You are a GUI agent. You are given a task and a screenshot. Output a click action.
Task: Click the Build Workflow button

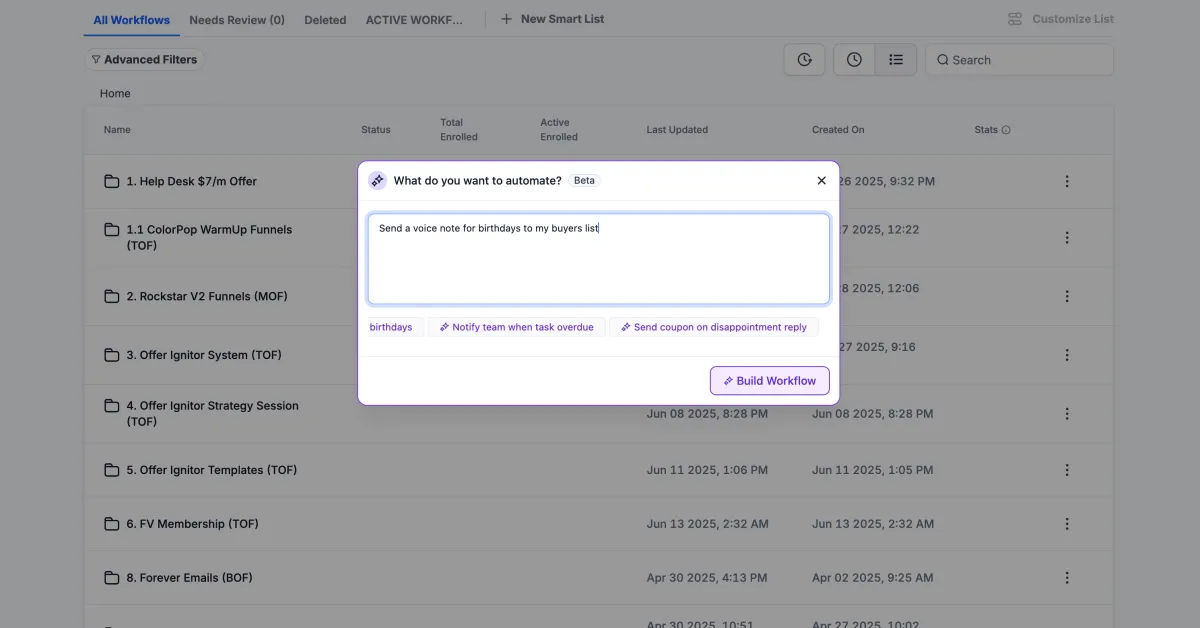(769, 381)
